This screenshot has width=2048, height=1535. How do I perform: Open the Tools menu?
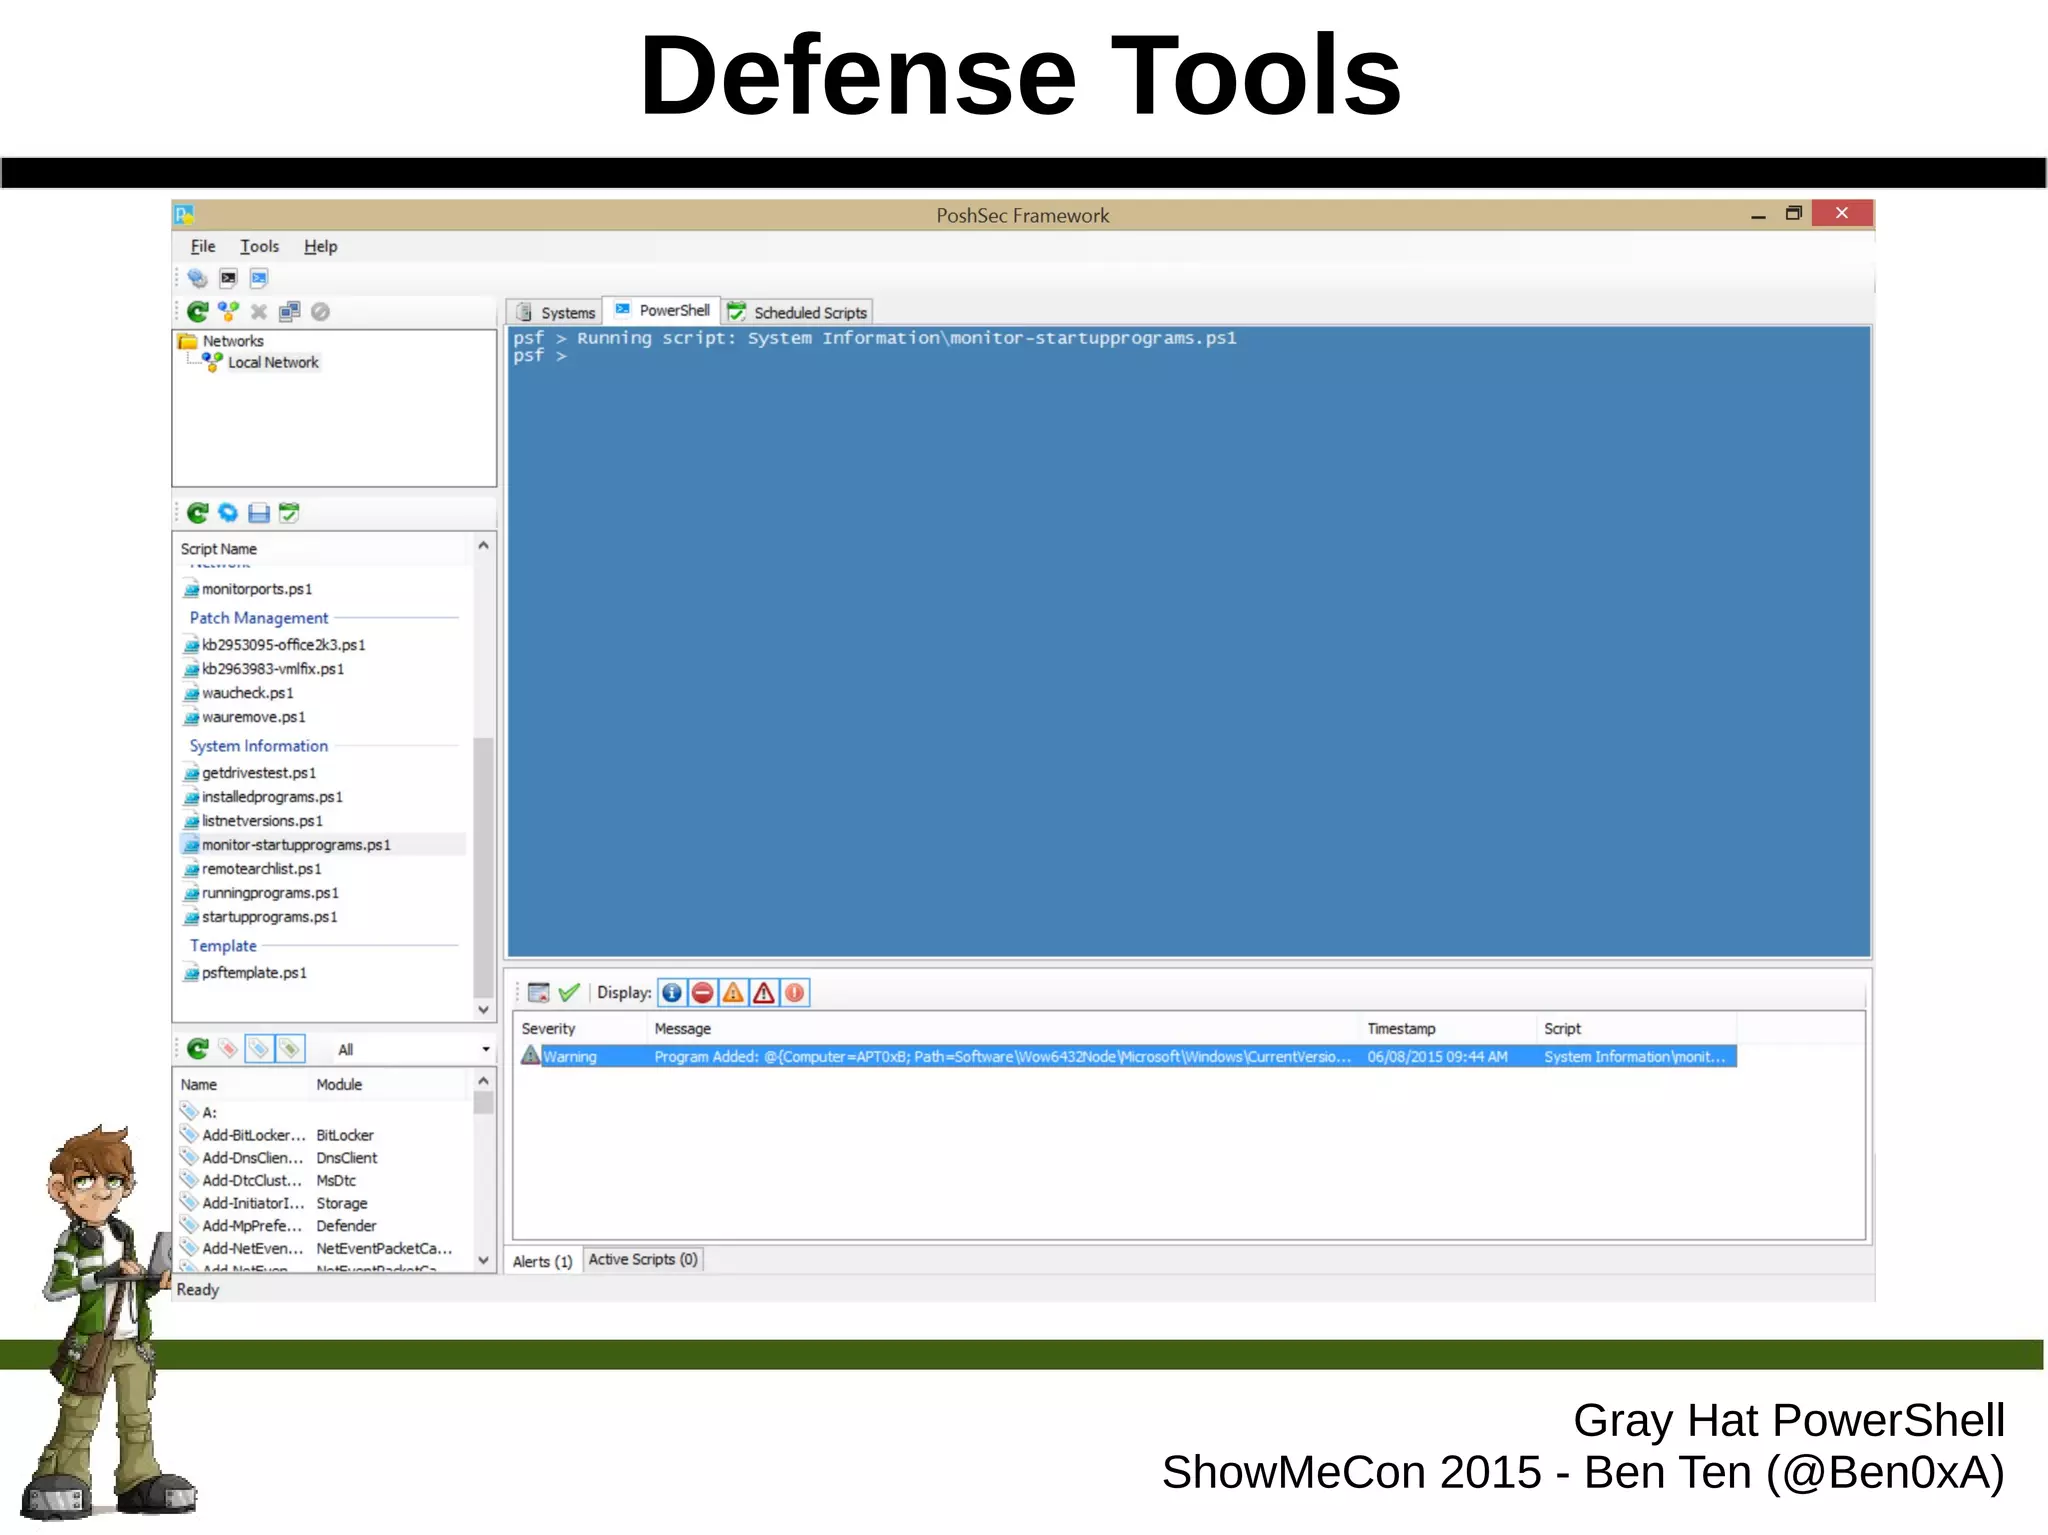tap(259, 246)
